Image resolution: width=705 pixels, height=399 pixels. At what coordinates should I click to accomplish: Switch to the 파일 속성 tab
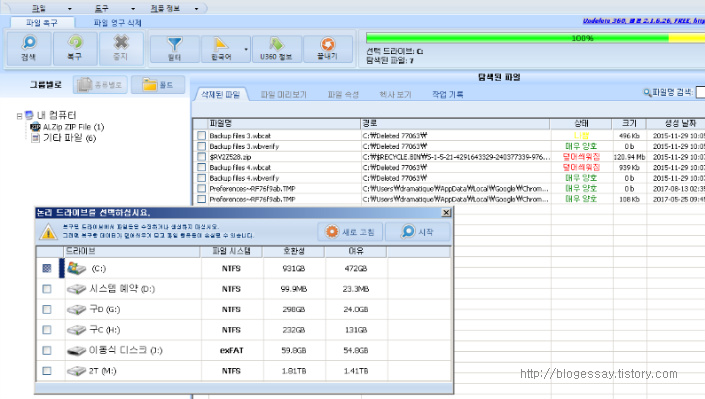point(343,94)
